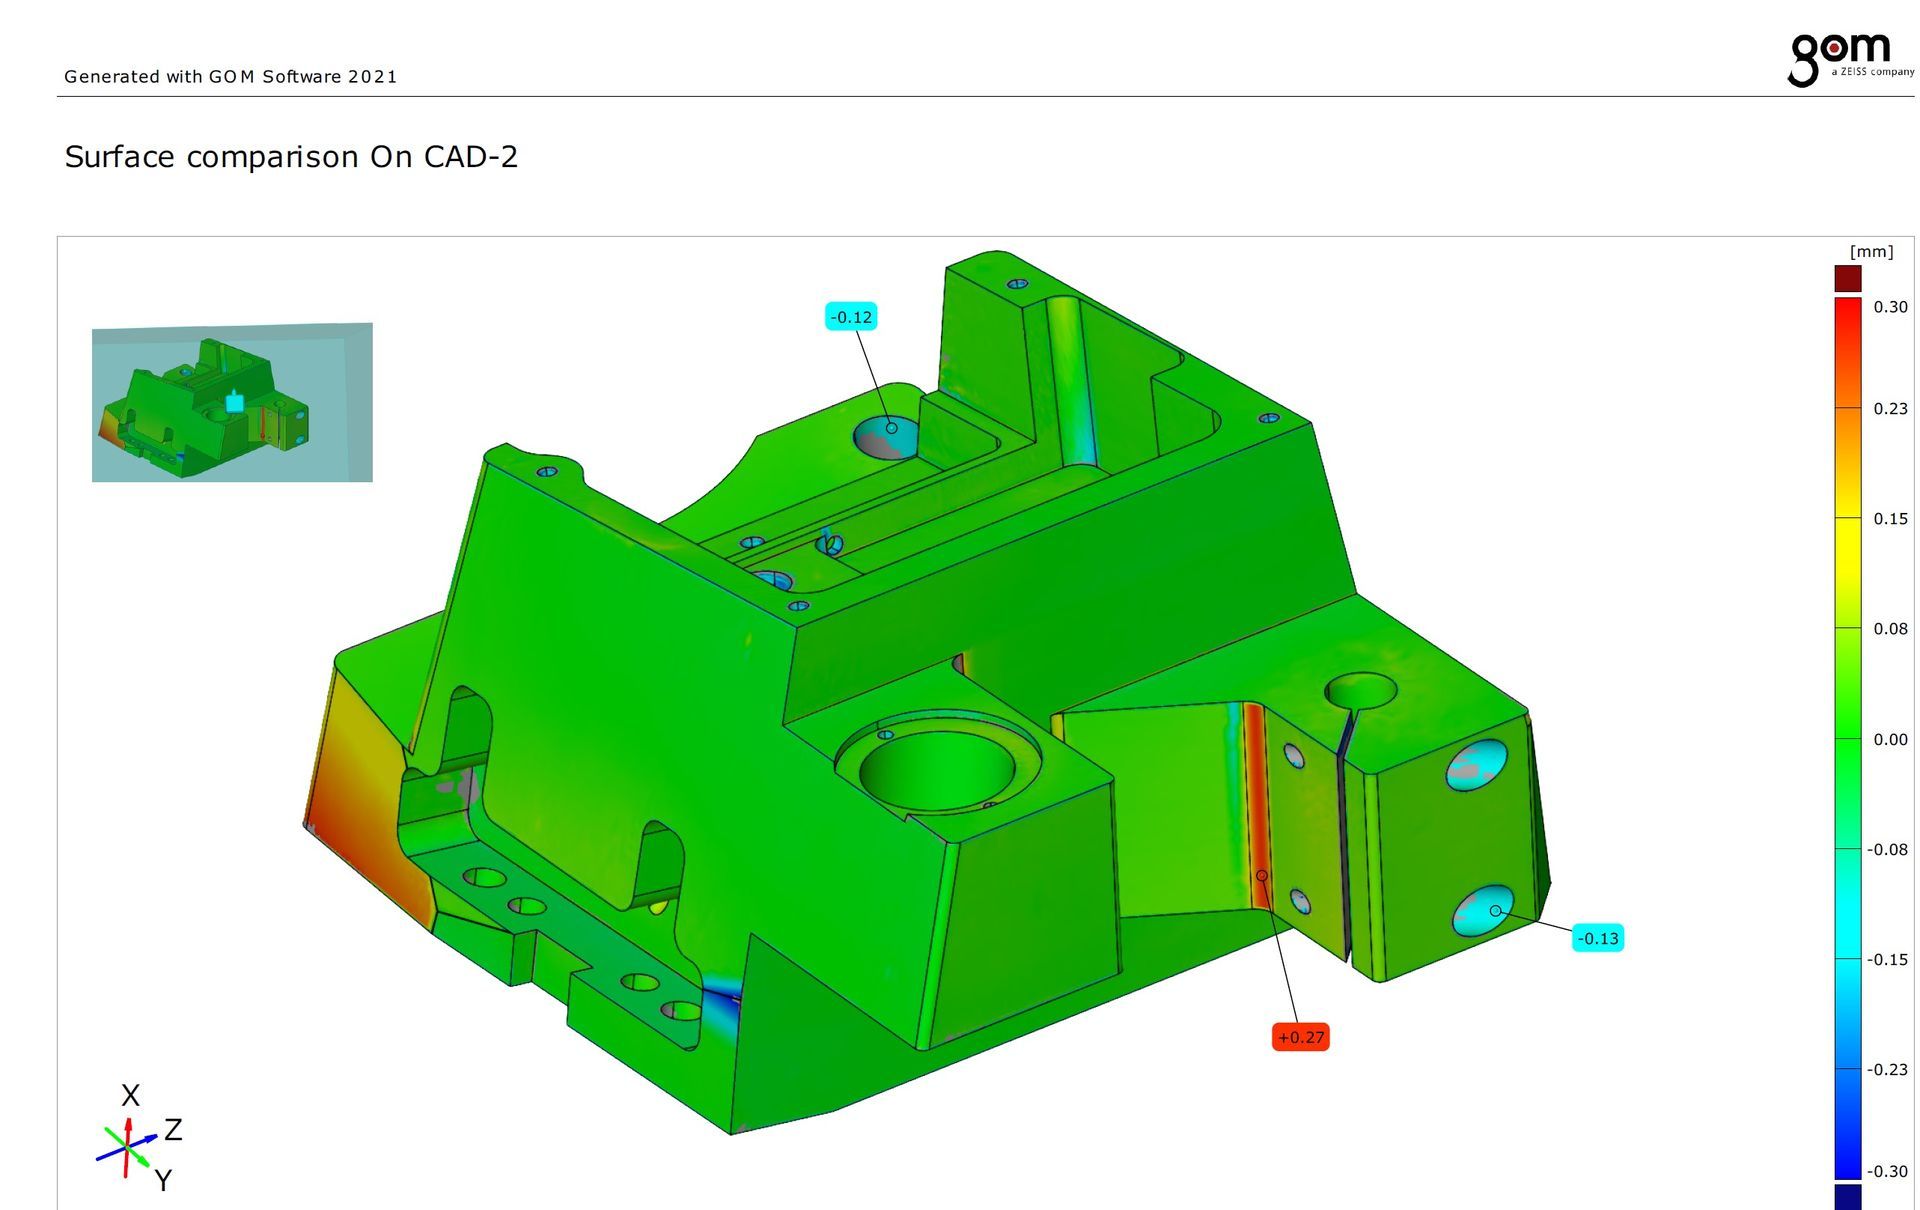The image size is (1920, 1210).
Task: Click the -0.12 deviation label
Action: 851,317
